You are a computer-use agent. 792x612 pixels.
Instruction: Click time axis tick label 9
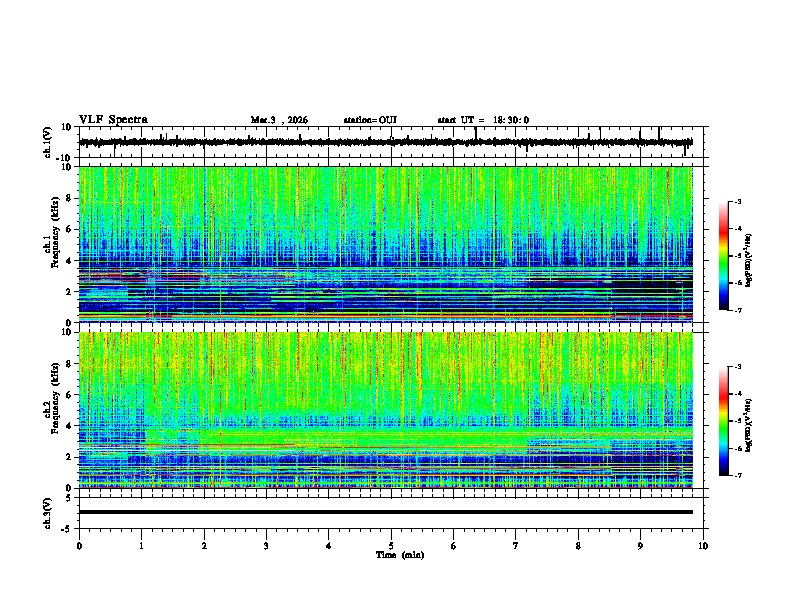(x=640, y=546)
